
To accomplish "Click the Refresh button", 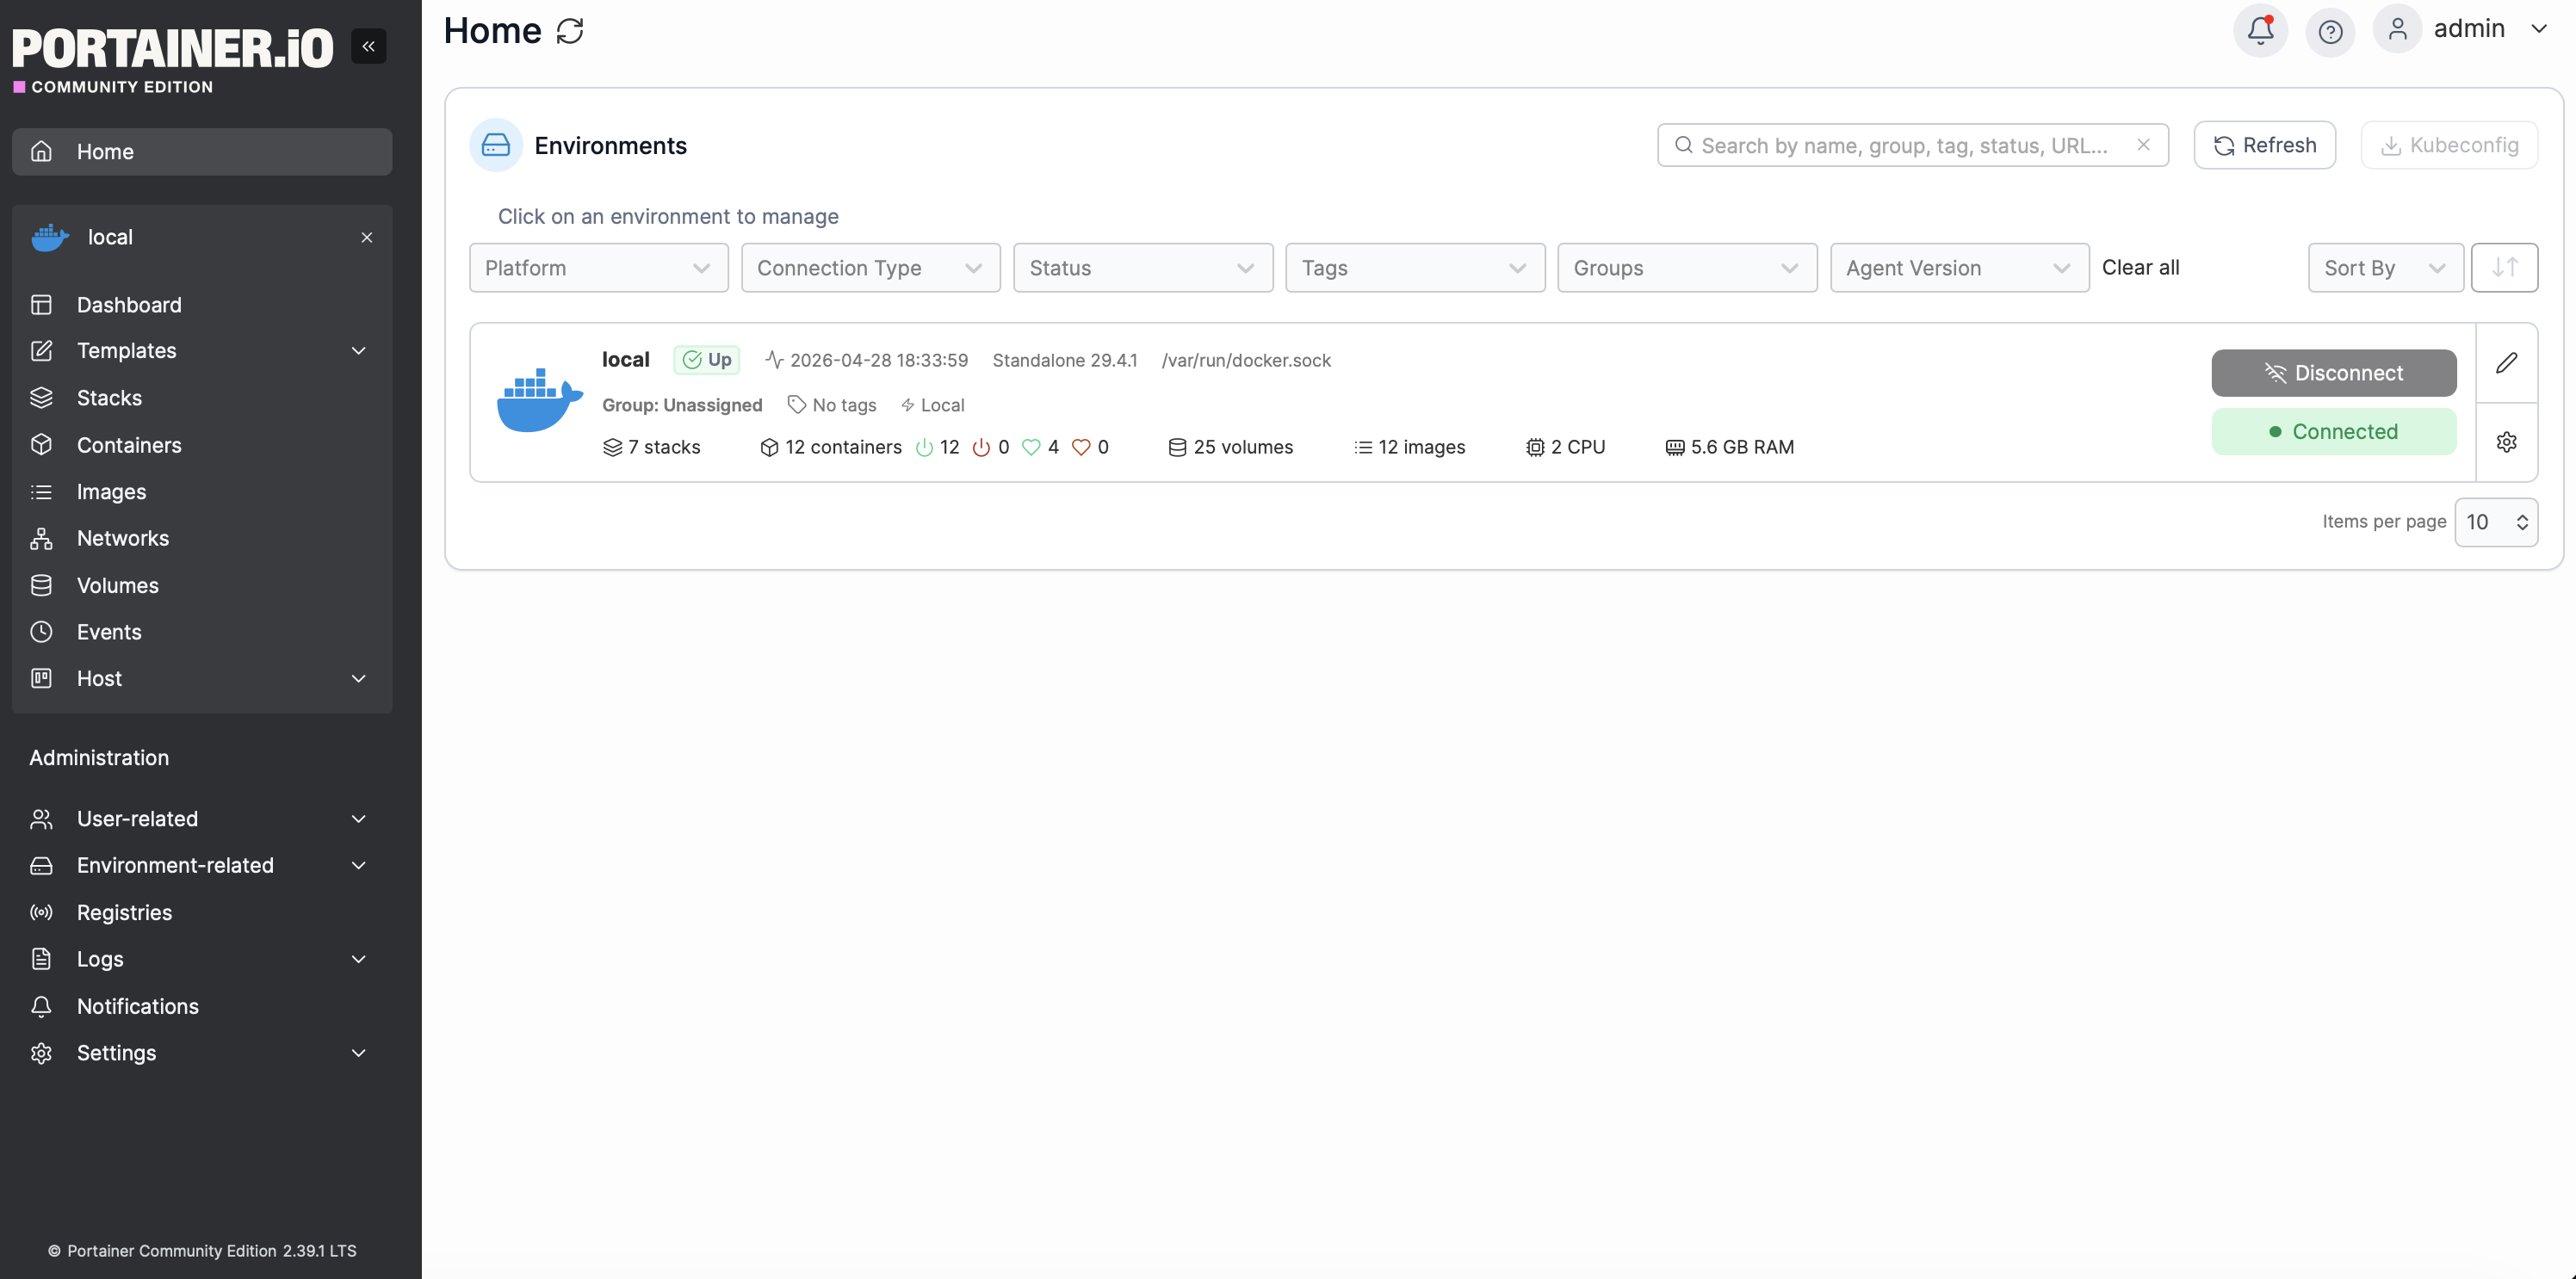I will point(2264,145).
